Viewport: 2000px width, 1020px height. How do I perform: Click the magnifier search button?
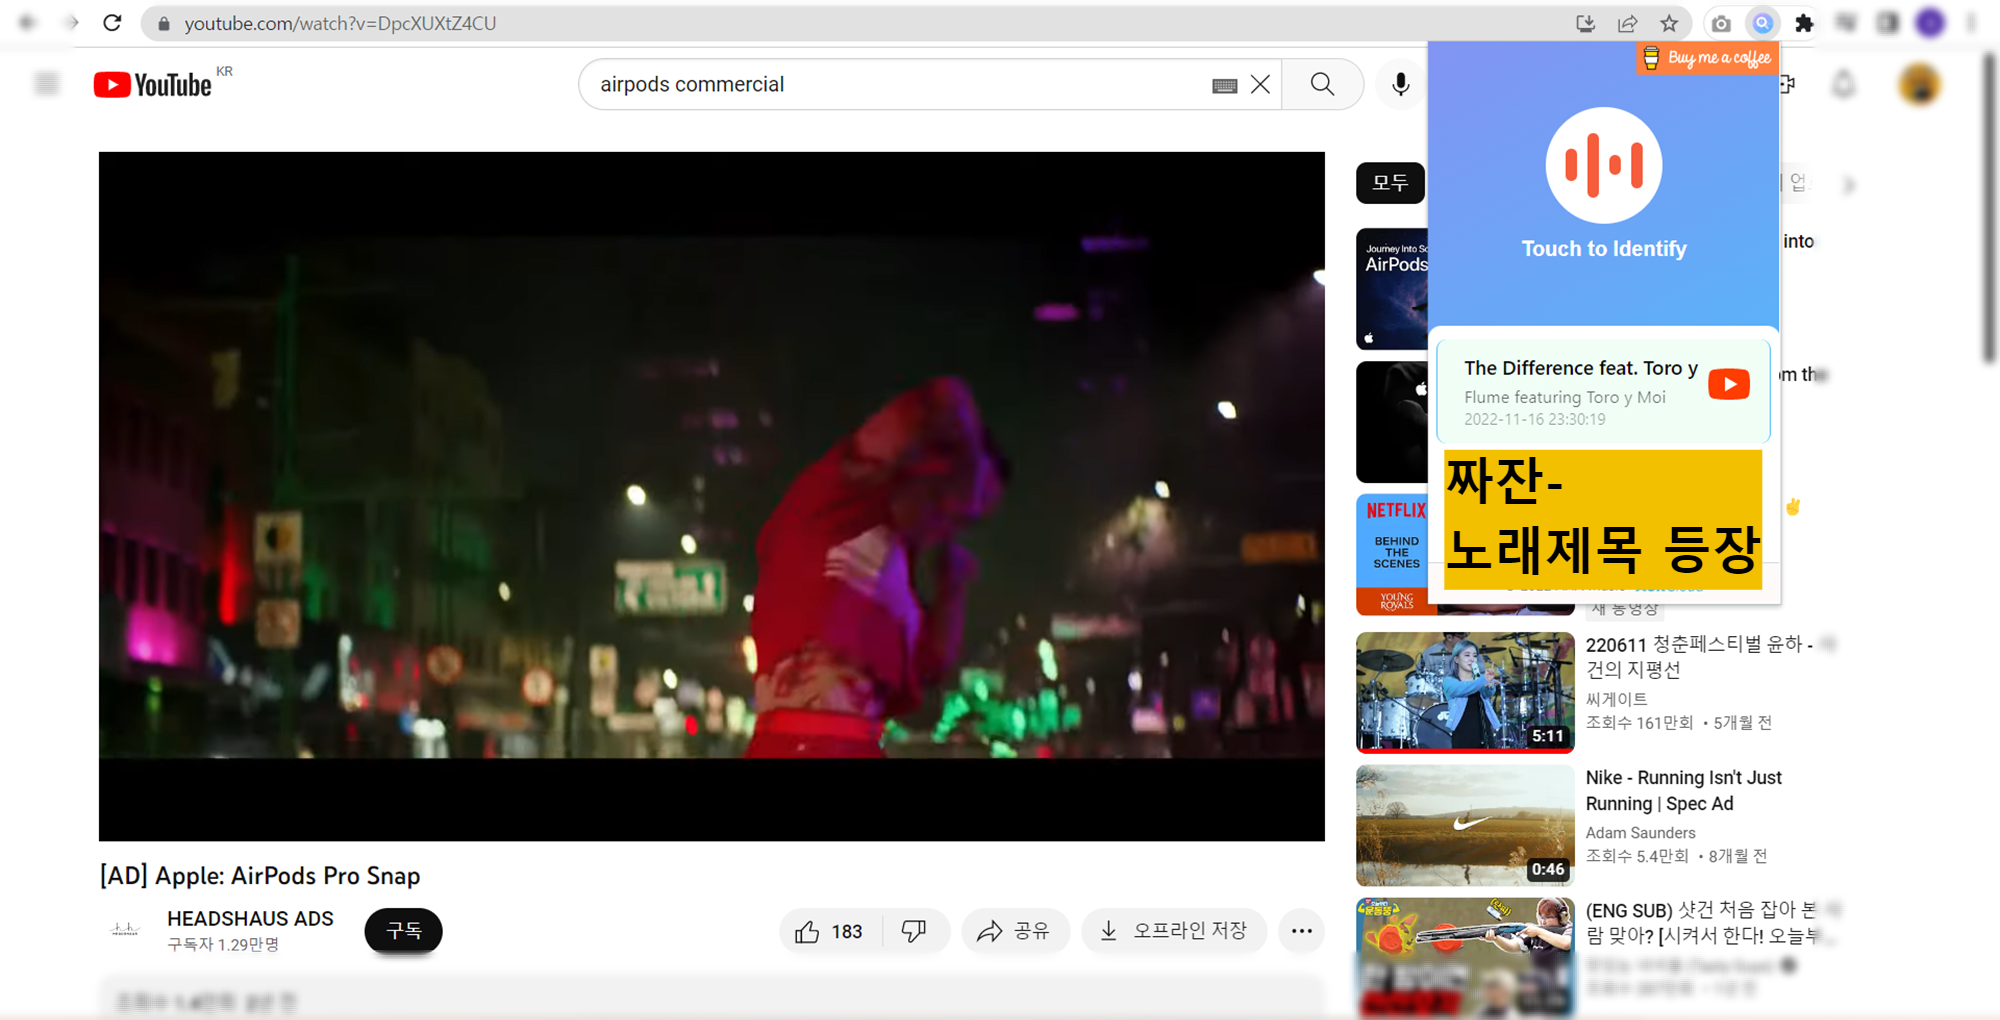click(1322, 85)
